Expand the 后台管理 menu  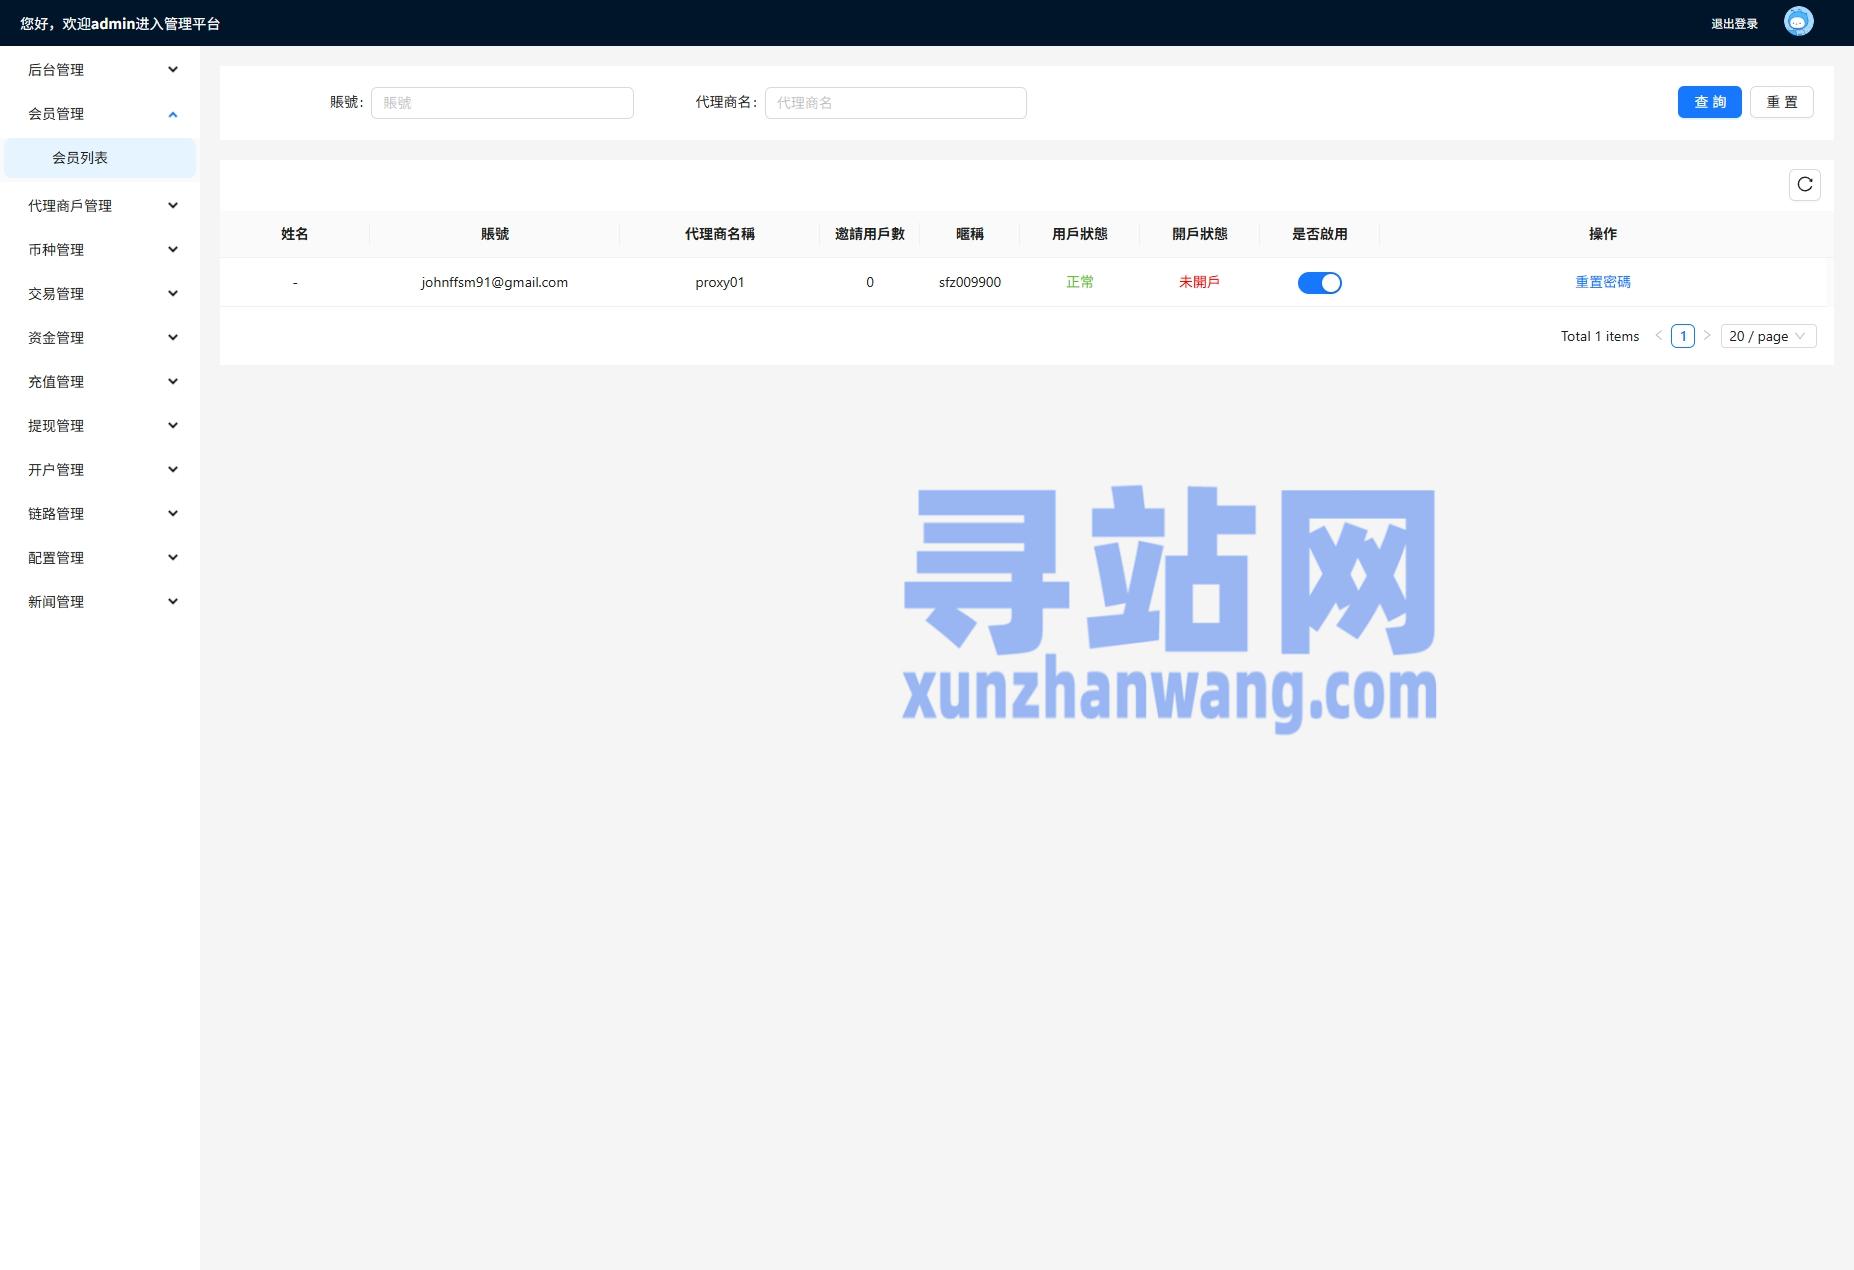[x=100, y=70]
